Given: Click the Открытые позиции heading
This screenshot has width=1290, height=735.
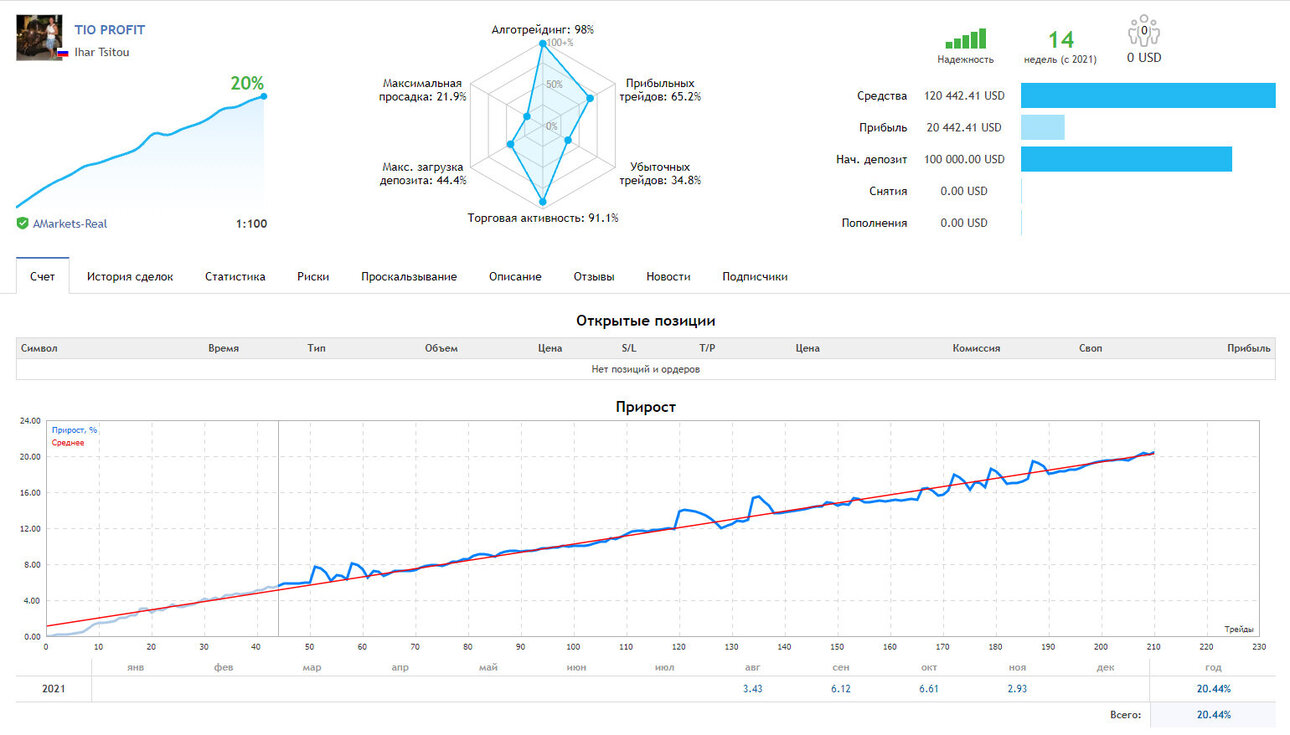Looking at the screenshot, I should [646, 321].
